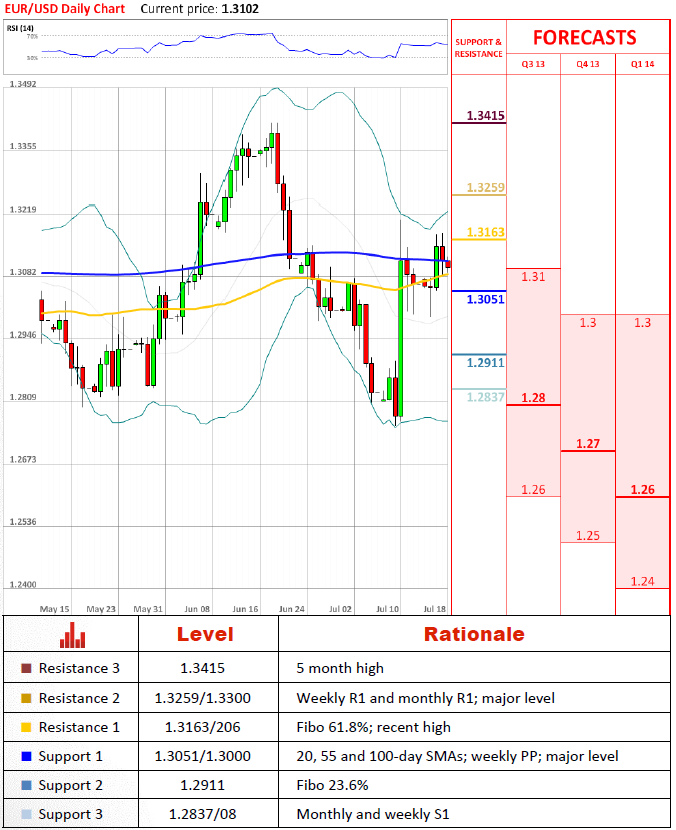676x830 pixels.
Task: Select the Q4 13 column header
Action: click(x=588, y=64)
